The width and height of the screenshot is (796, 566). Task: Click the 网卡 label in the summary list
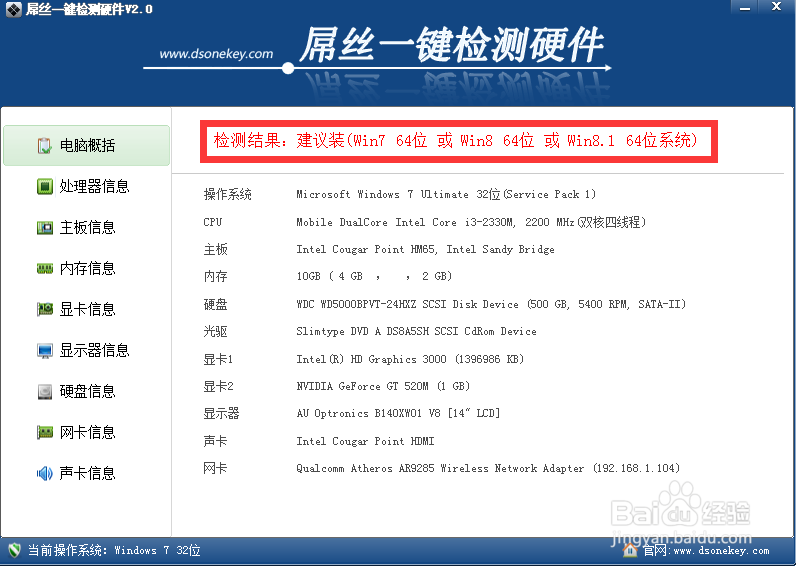(x=215, y=468)
